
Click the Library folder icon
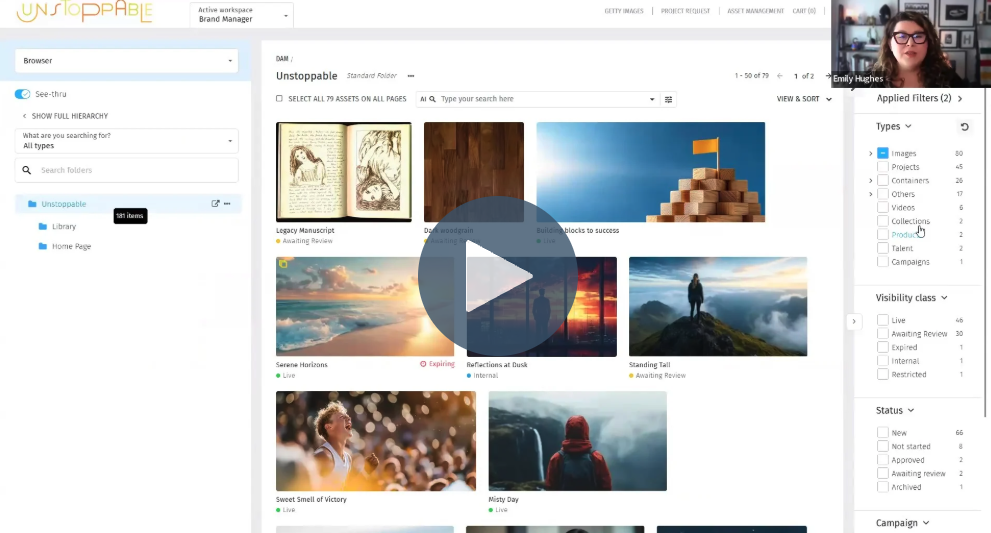43,227
